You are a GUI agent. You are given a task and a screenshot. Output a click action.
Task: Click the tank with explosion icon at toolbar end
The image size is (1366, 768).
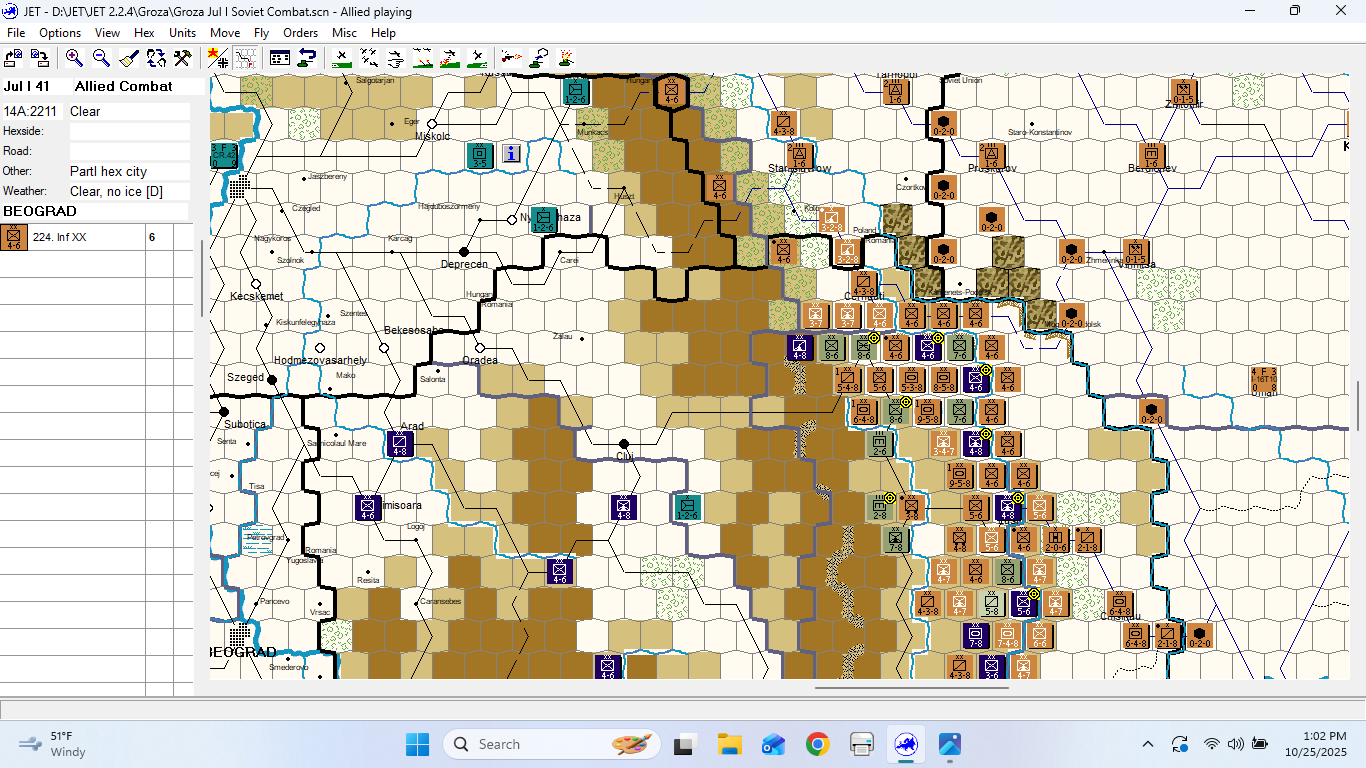(x=565, y=58)
